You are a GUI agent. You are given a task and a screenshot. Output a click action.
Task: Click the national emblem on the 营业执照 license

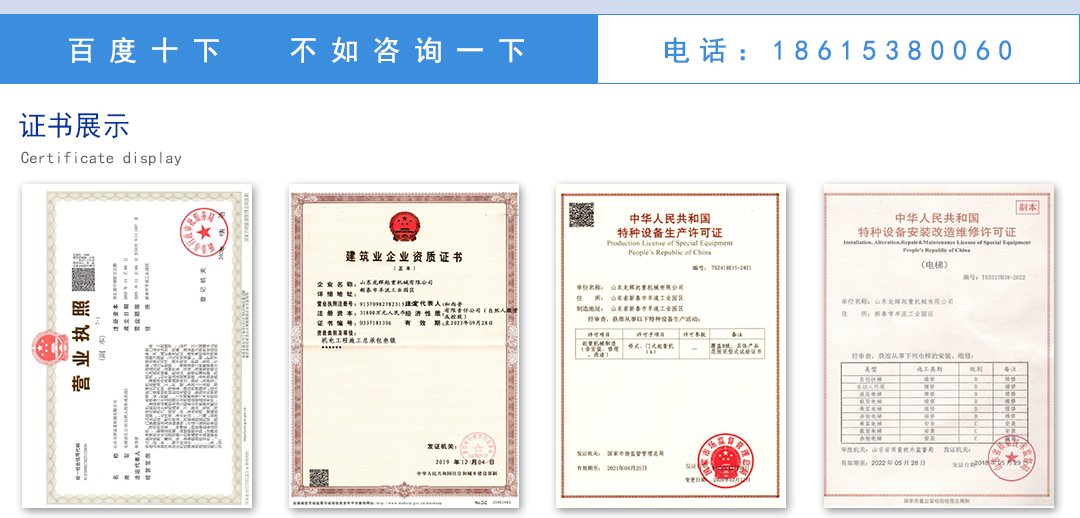pyautogui.click(x=49, y=349)
